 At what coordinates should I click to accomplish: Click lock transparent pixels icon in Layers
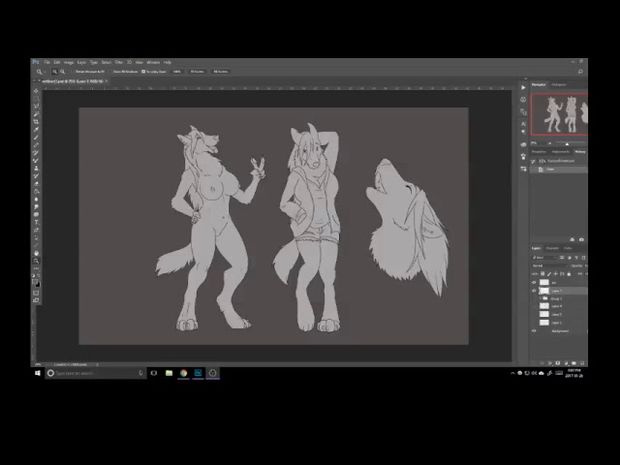pyautogui.click(x=542, y=274)
